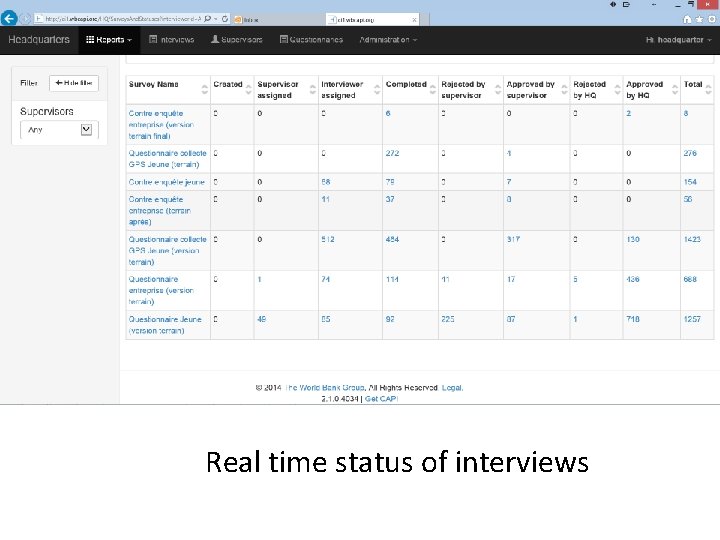Open the Interviews nav item
This screenshot has height=540, width=720.
click(172, 40)
